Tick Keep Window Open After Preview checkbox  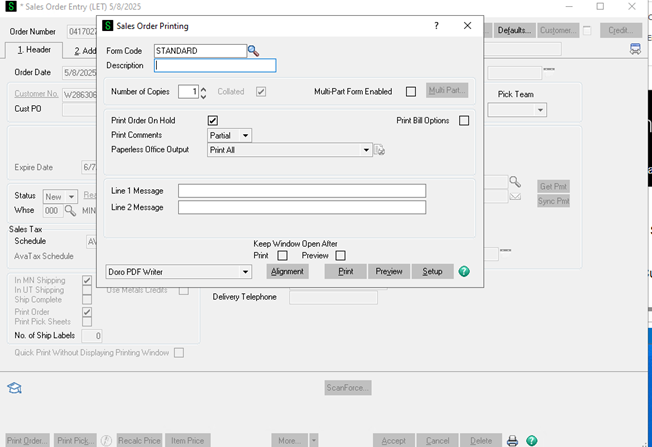tap(340, 255)
